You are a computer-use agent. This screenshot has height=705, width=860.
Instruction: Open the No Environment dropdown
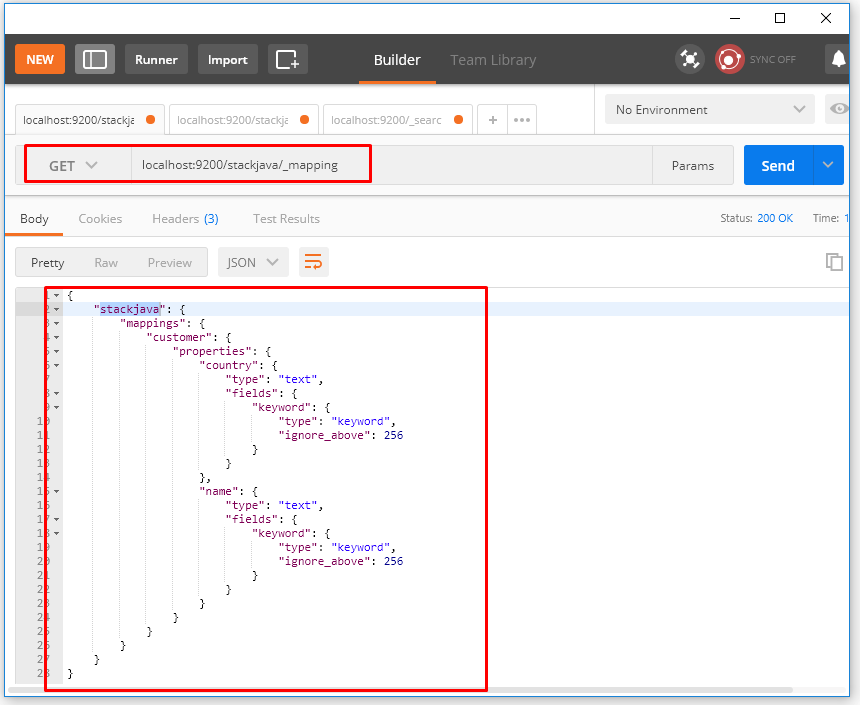click(709, 109)
